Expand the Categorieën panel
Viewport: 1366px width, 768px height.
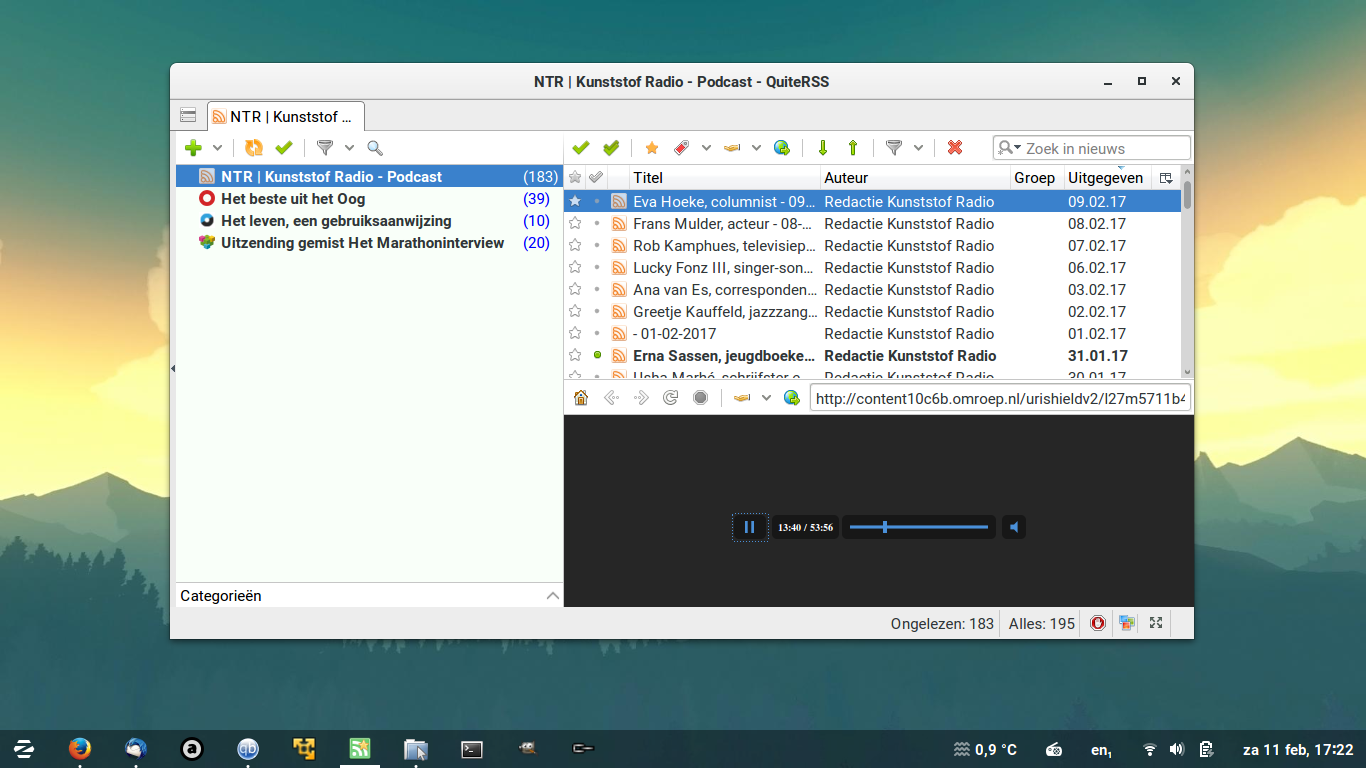[x=553, y=595]
